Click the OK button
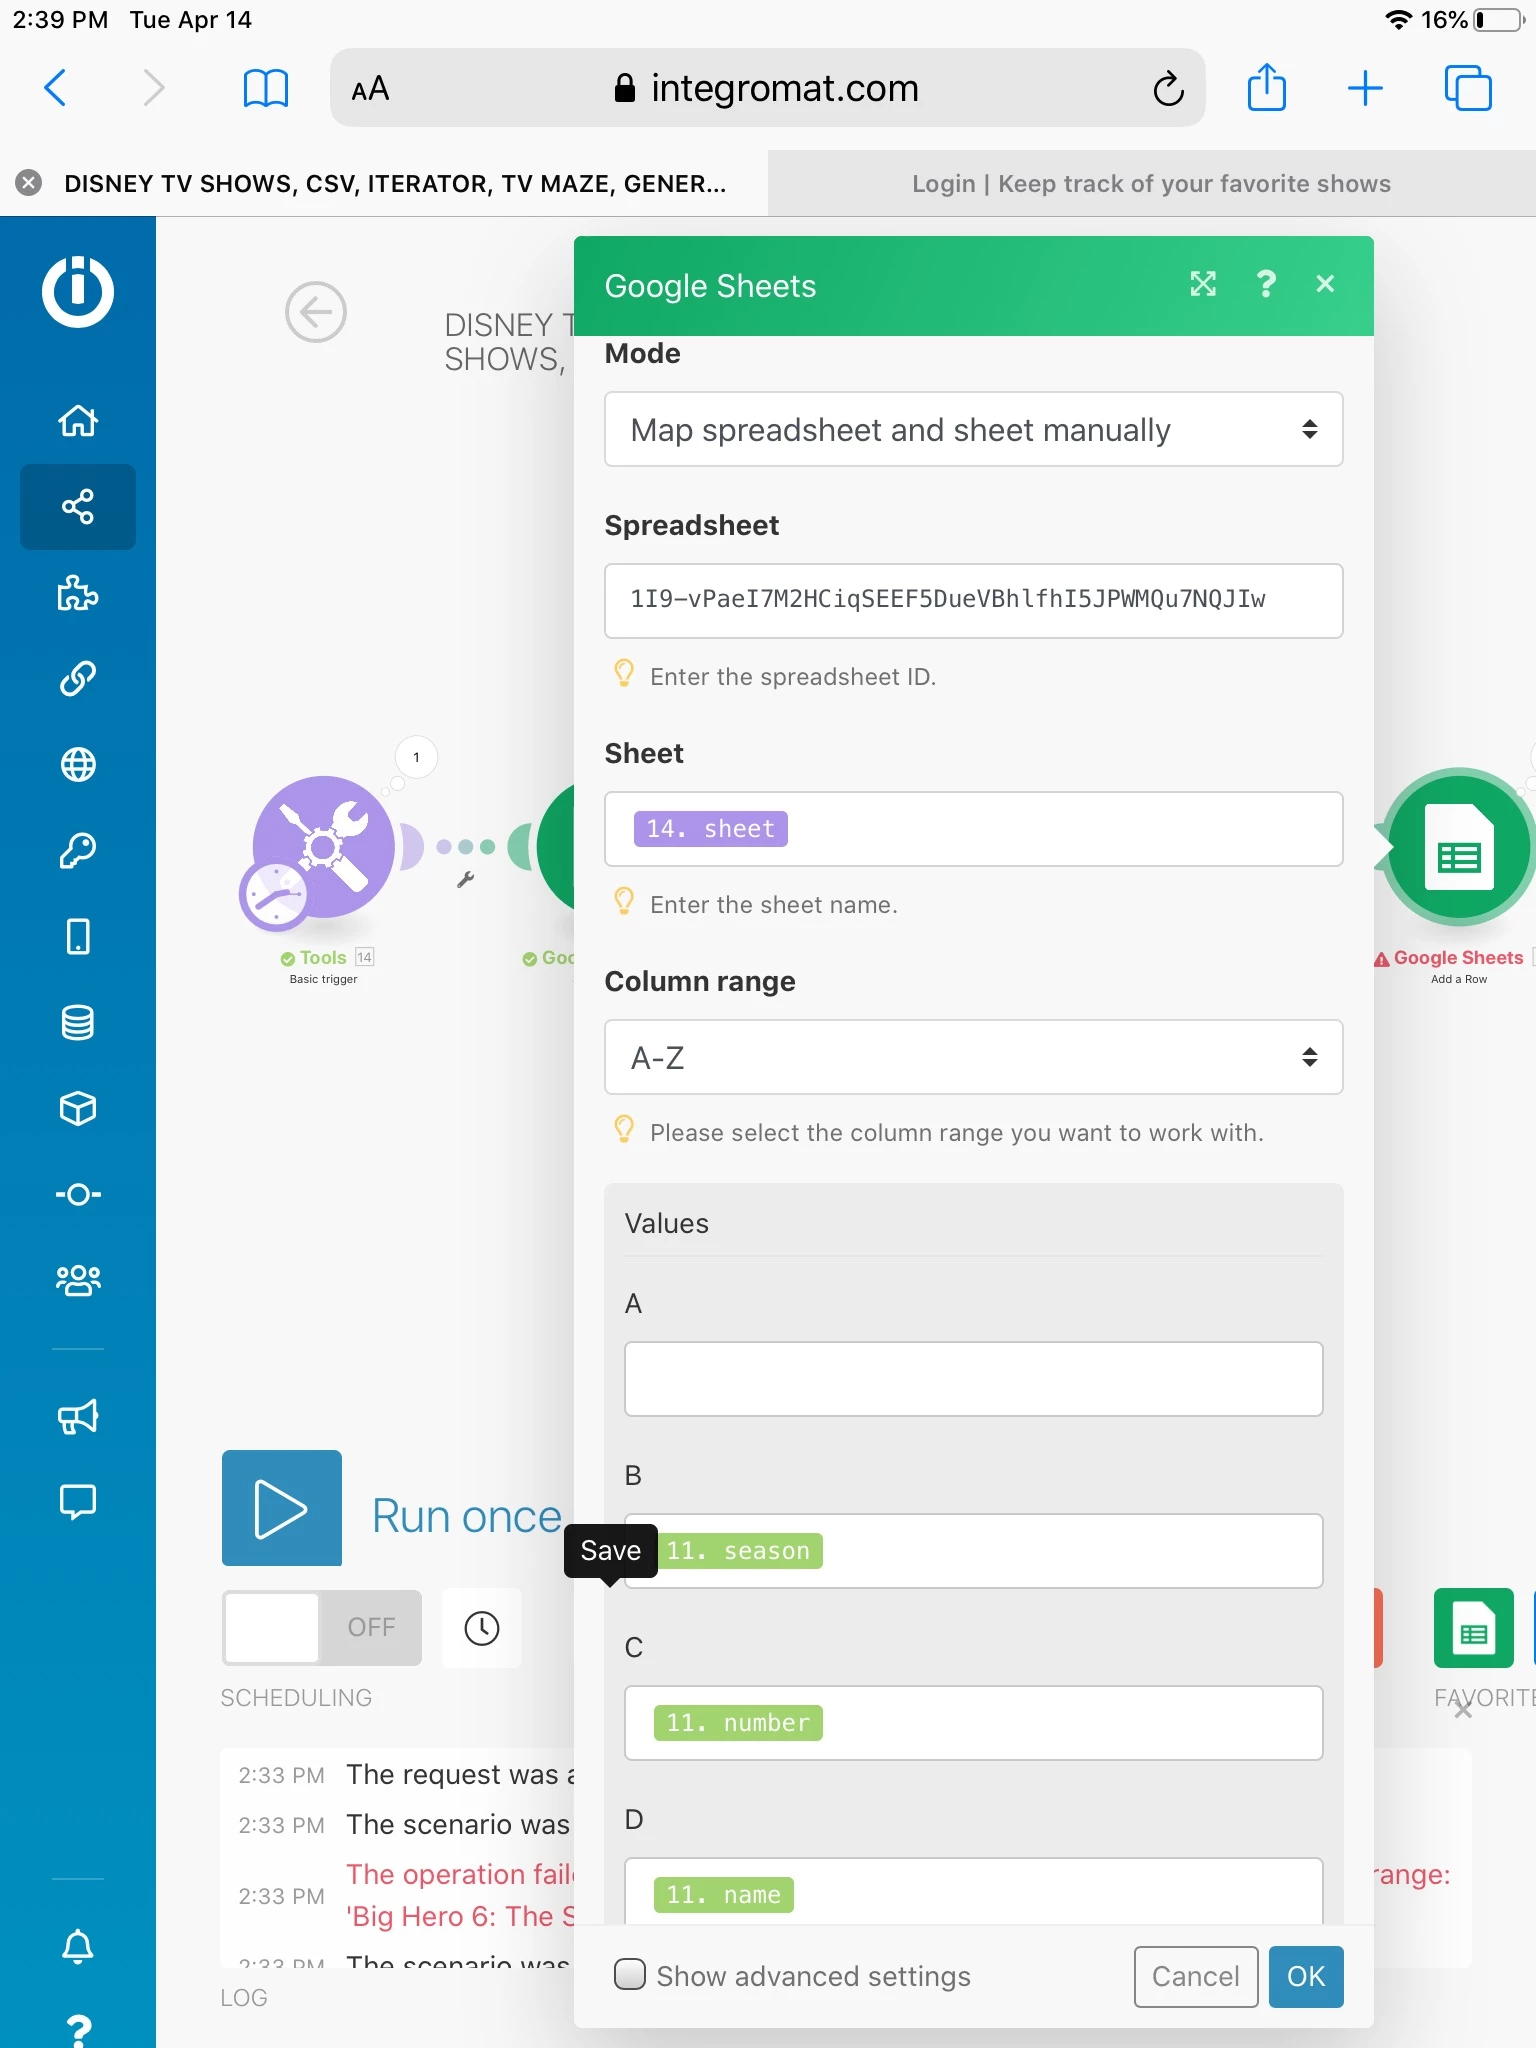 [x=1306, y=1976]
